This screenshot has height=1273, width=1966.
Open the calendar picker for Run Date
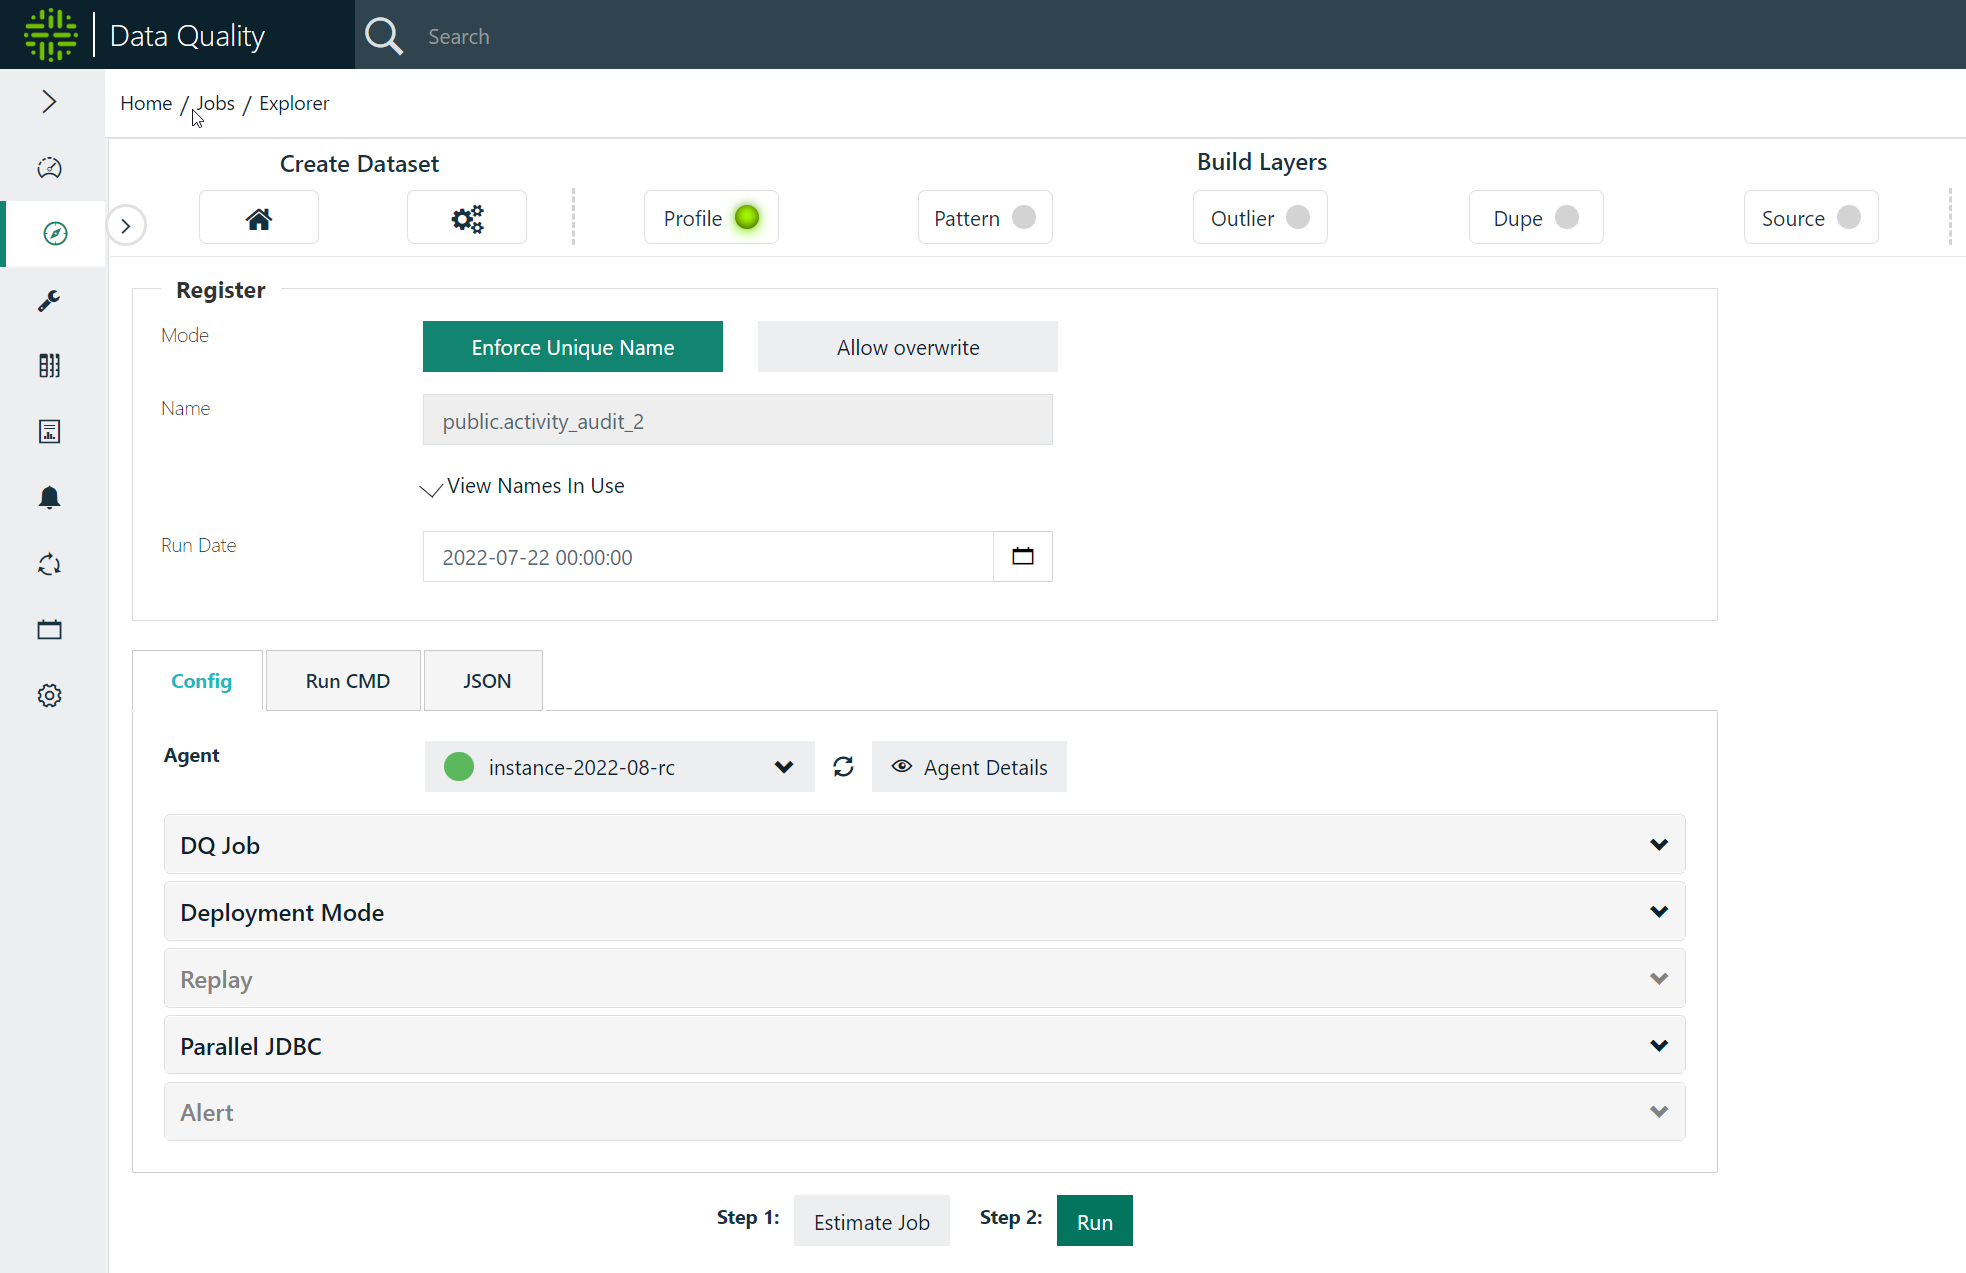point(1022,557)
